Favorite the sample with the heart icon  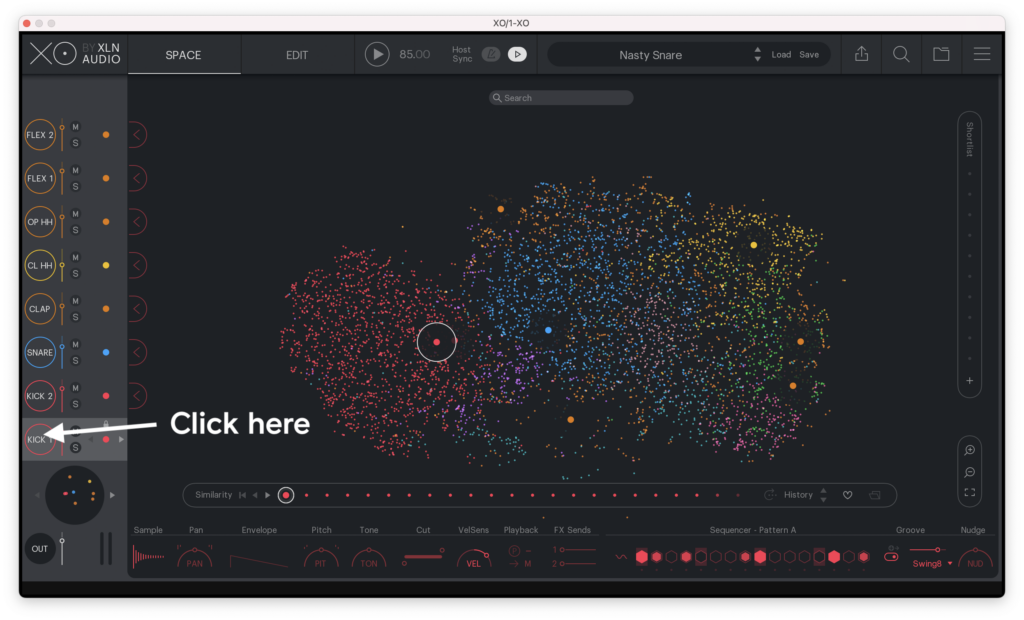click(x=848, y=495)
